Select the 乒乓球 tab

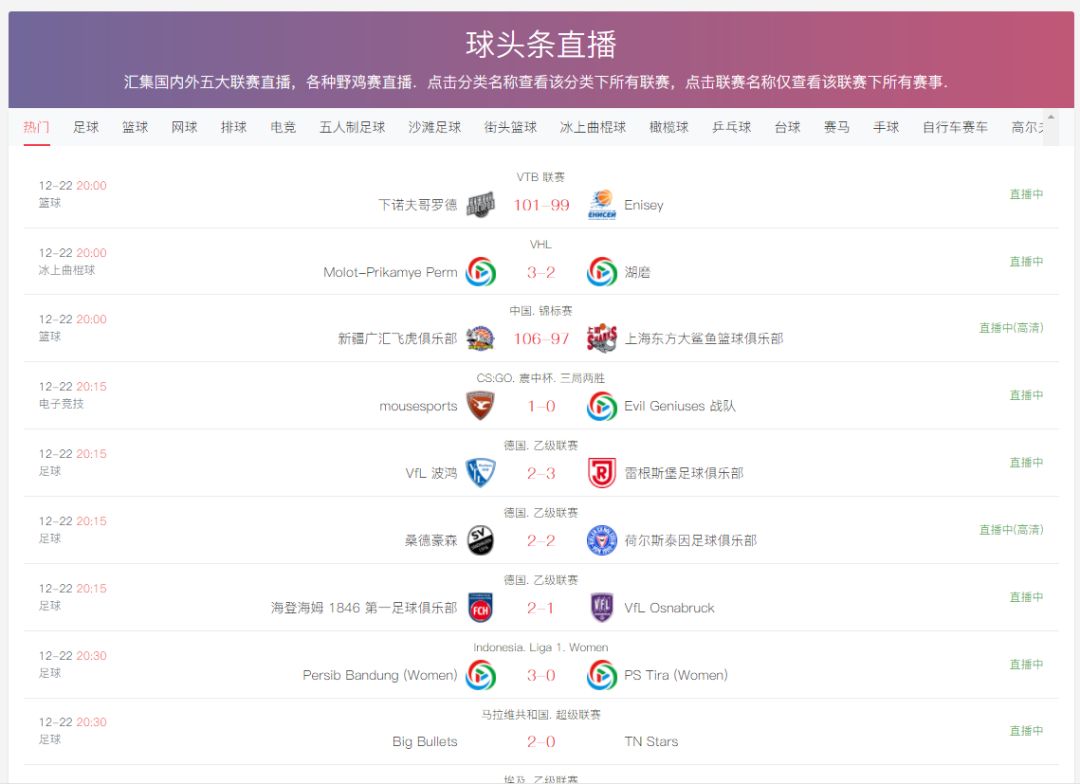(731, 127)
